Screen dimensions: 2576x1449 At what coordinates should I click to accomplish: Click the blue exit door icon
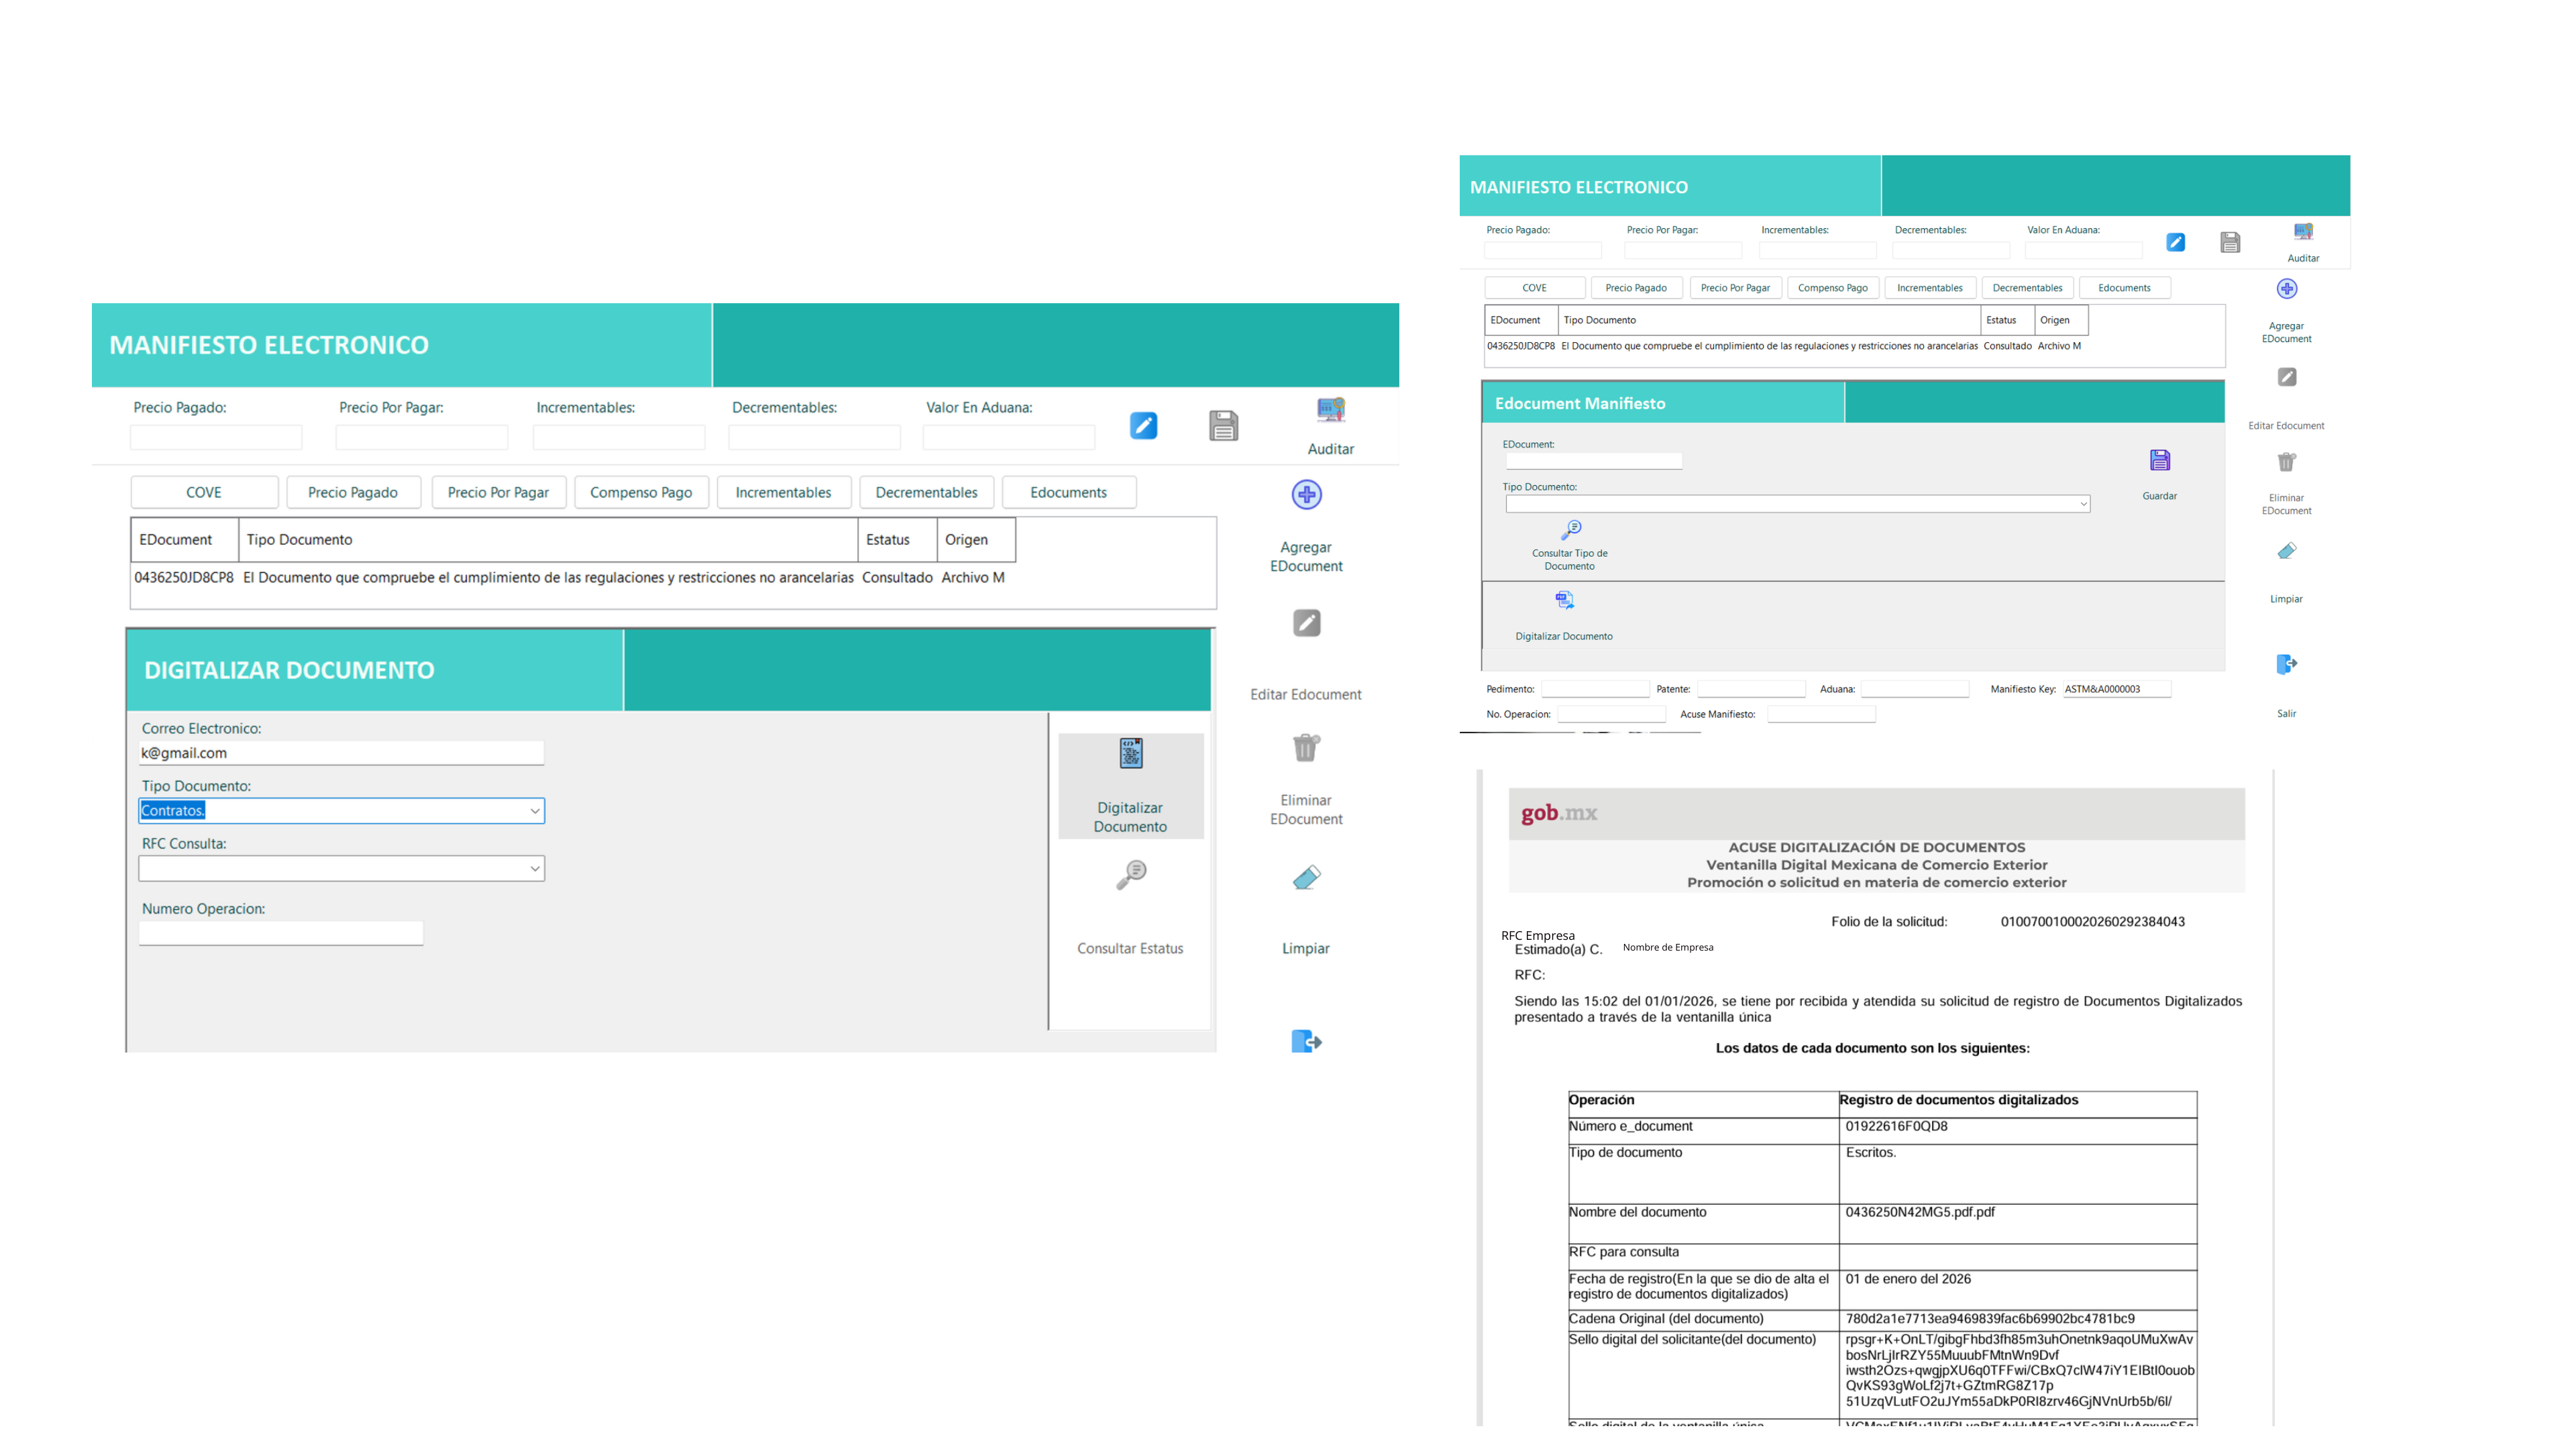click(1306, 1041)
